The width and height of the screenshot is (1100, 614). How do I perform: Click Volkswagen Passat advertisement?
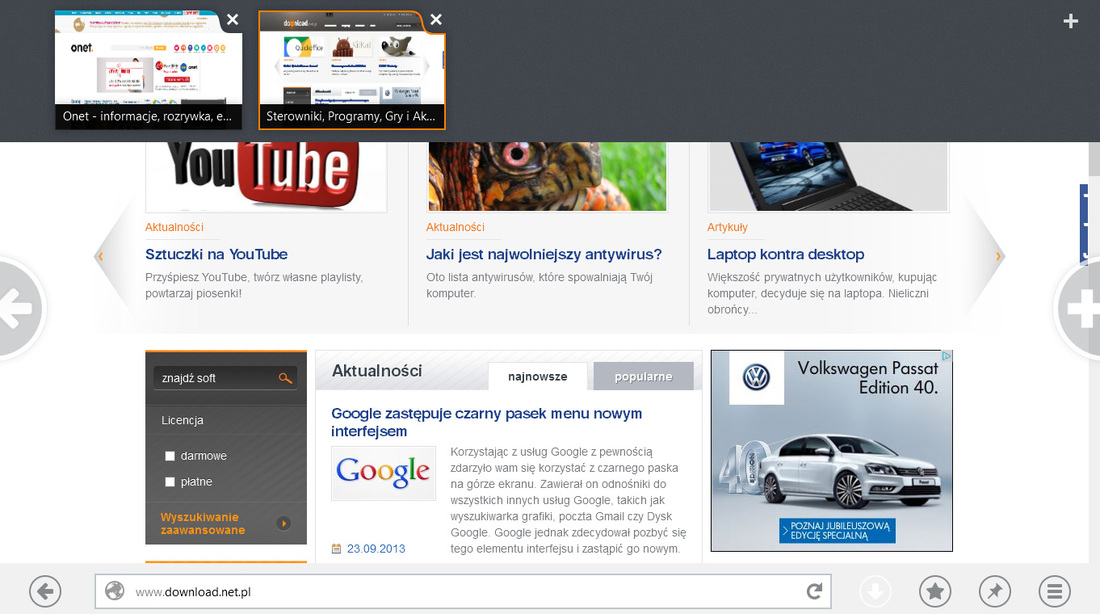[x=831, y=451]
